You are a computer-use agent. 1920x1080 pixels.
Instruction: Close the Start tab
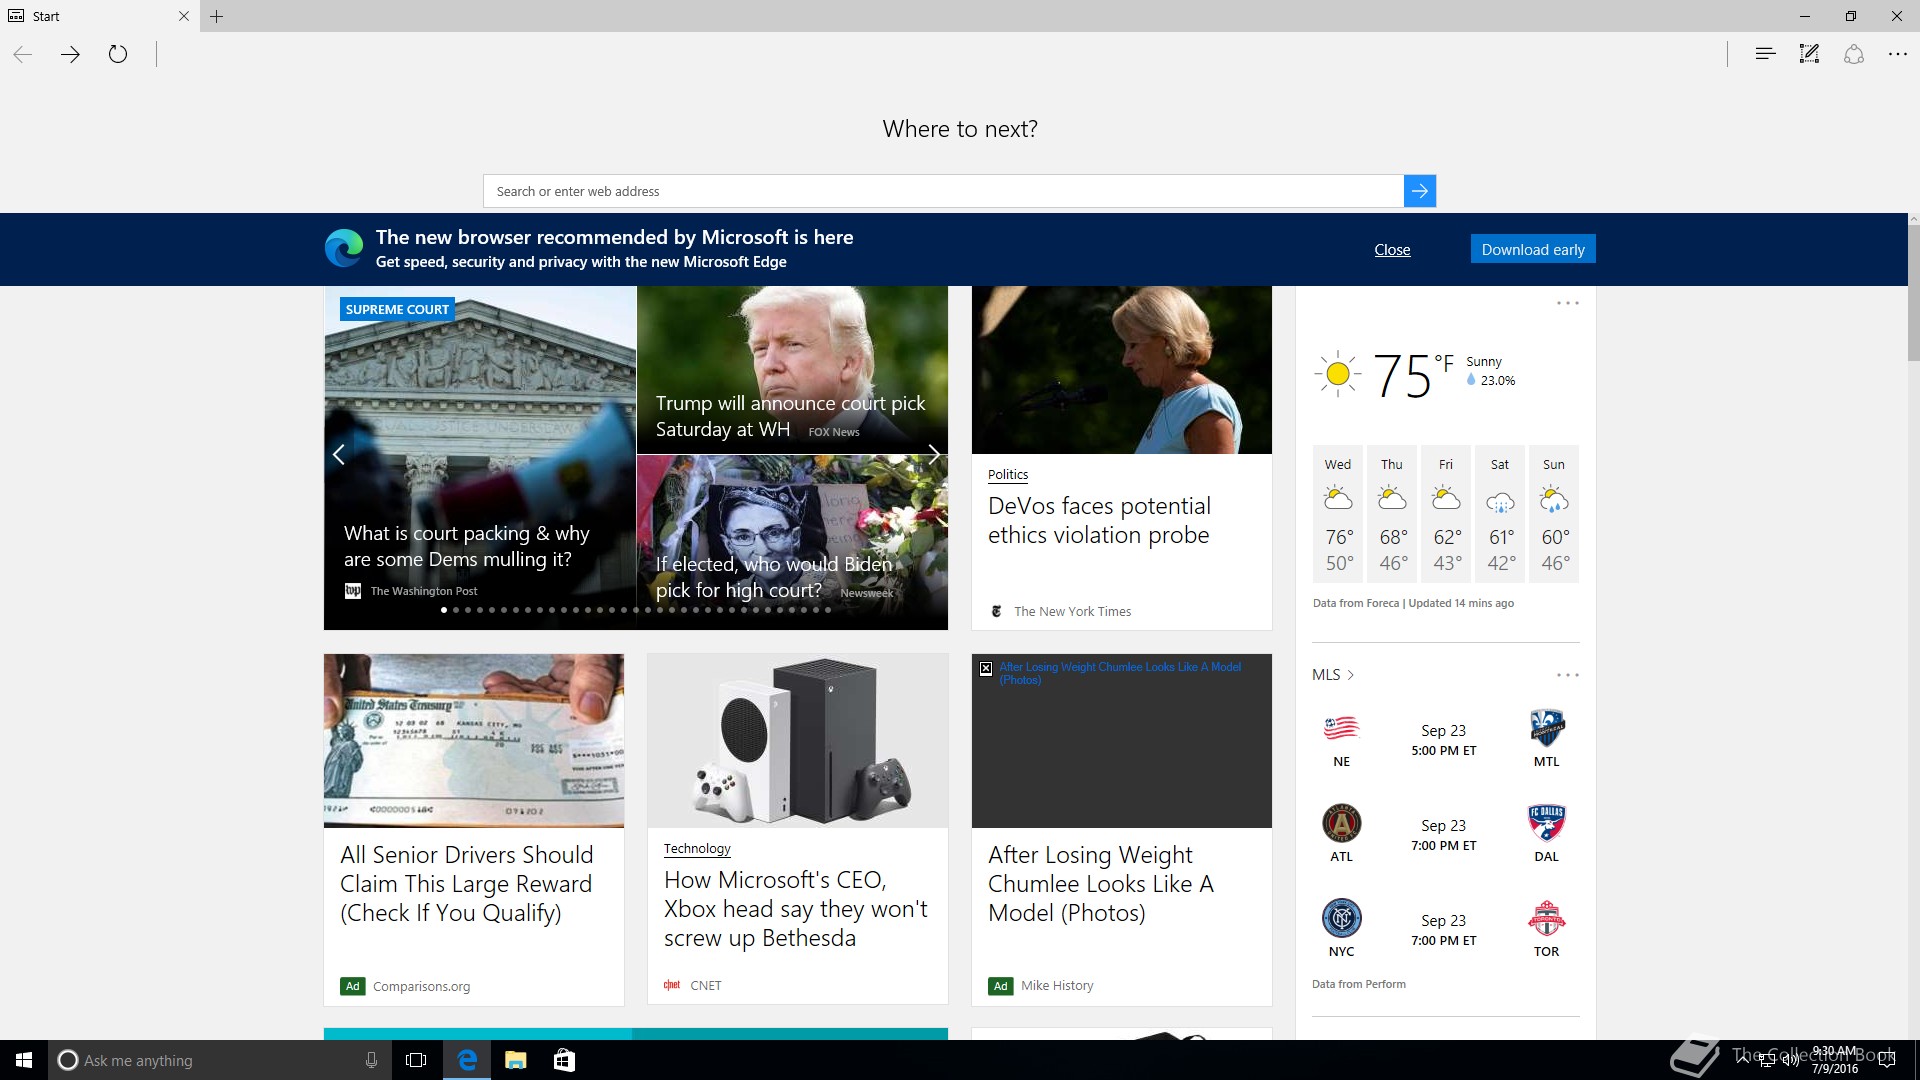coord(183,16)
